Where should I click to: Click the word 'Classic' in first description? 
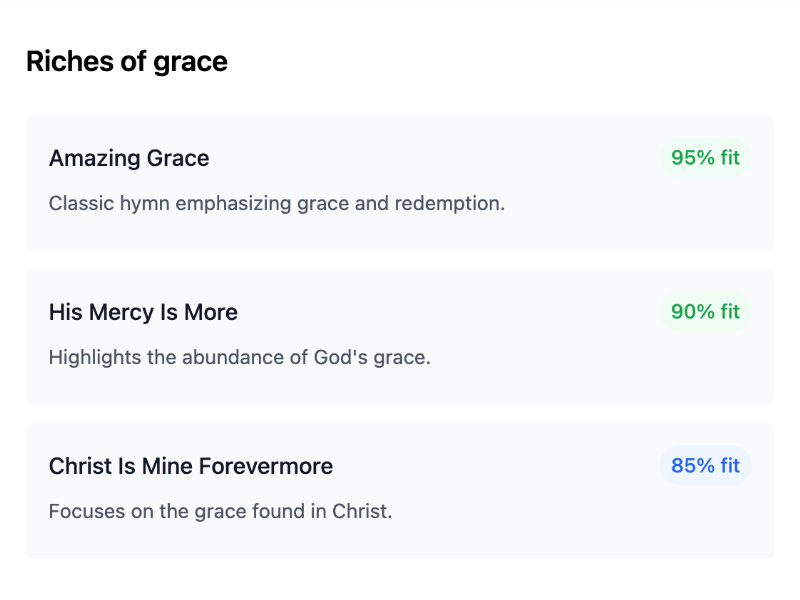[x=79, y=204]
